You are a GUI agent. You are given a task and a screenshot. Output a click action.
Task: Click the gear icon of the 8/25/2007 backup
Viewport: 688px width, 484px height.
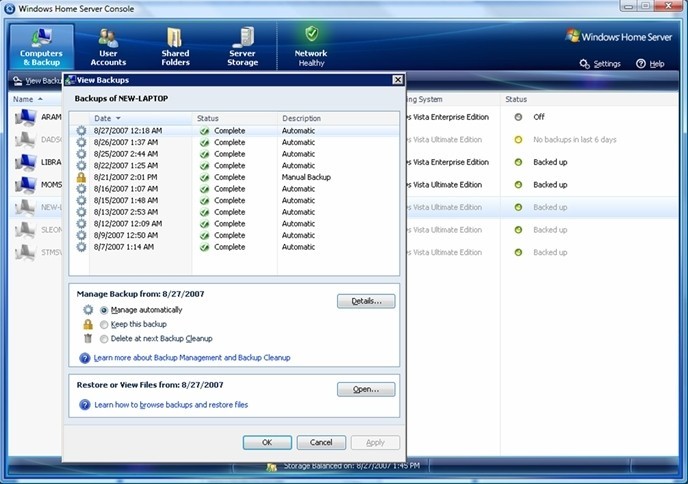tap(81, 154)
